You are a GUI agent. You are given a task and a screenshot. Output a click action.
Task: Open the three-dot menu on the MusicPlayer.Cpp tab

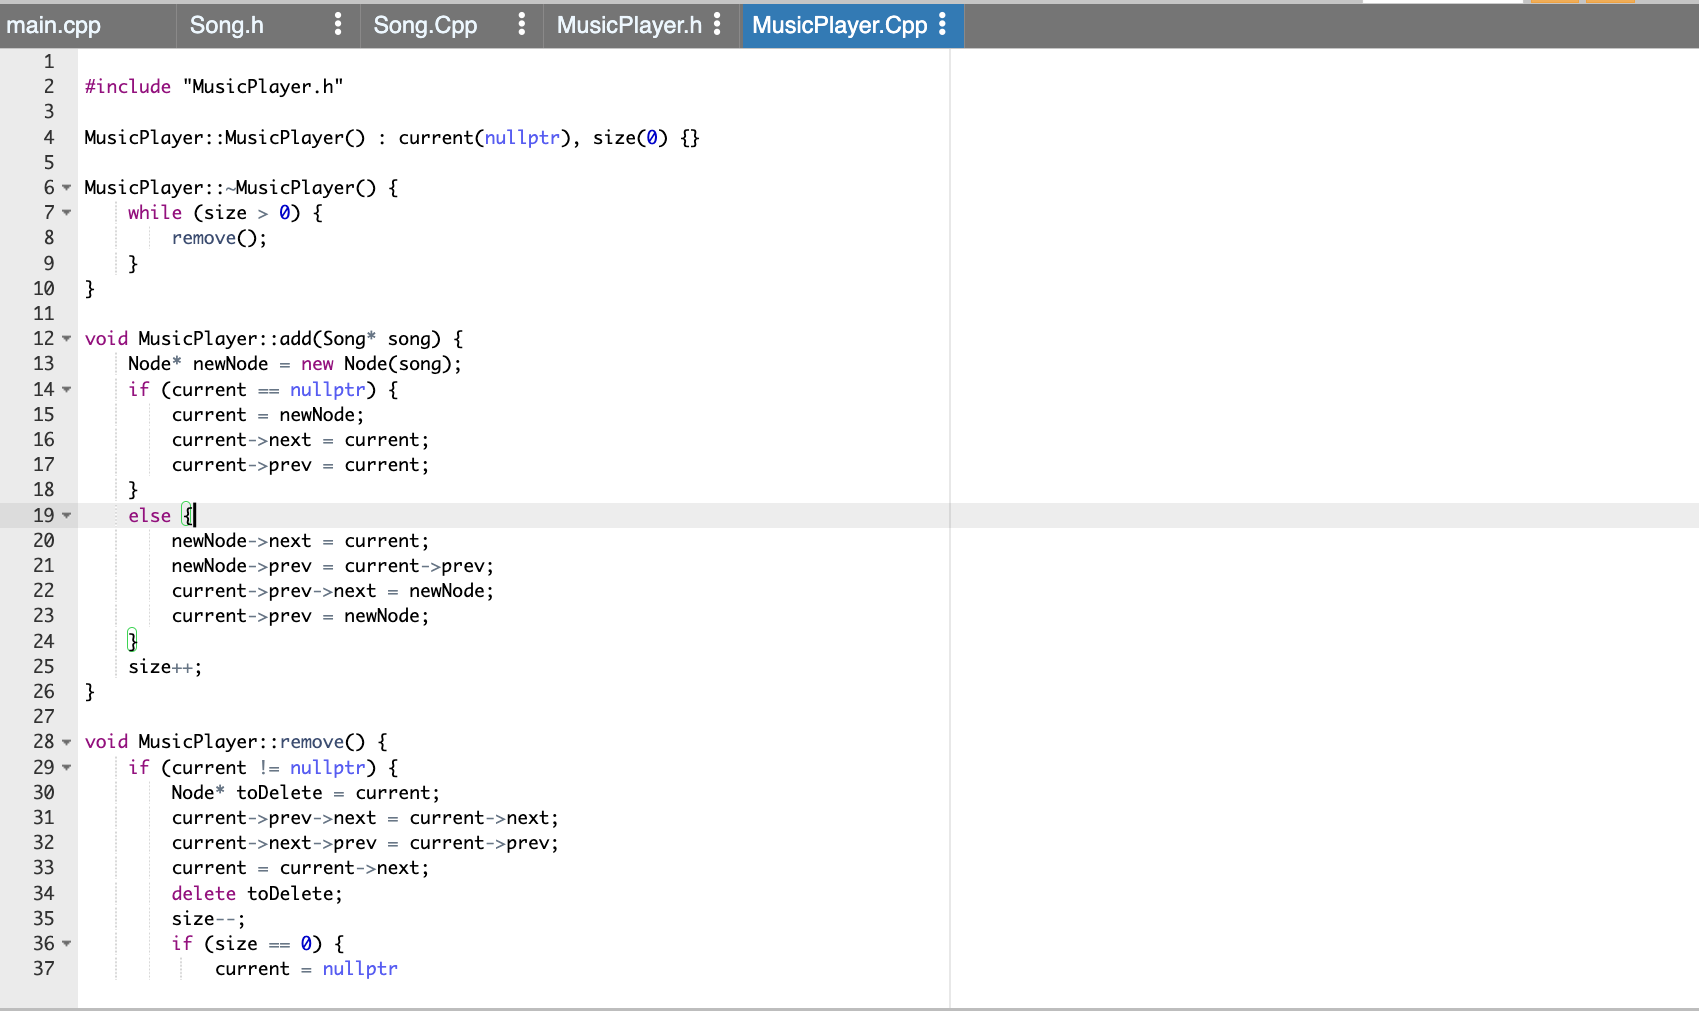(942, 25)
